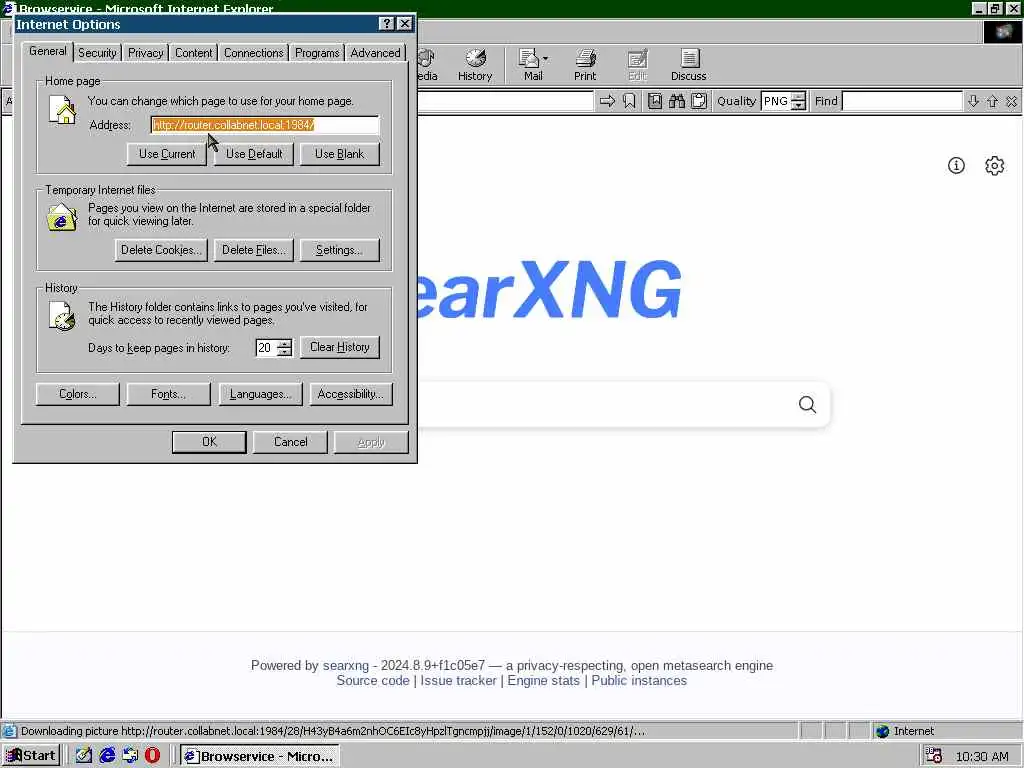Click Browservice taskbar button
This screenshot has height=768, width=1024.
click(260, 756)
